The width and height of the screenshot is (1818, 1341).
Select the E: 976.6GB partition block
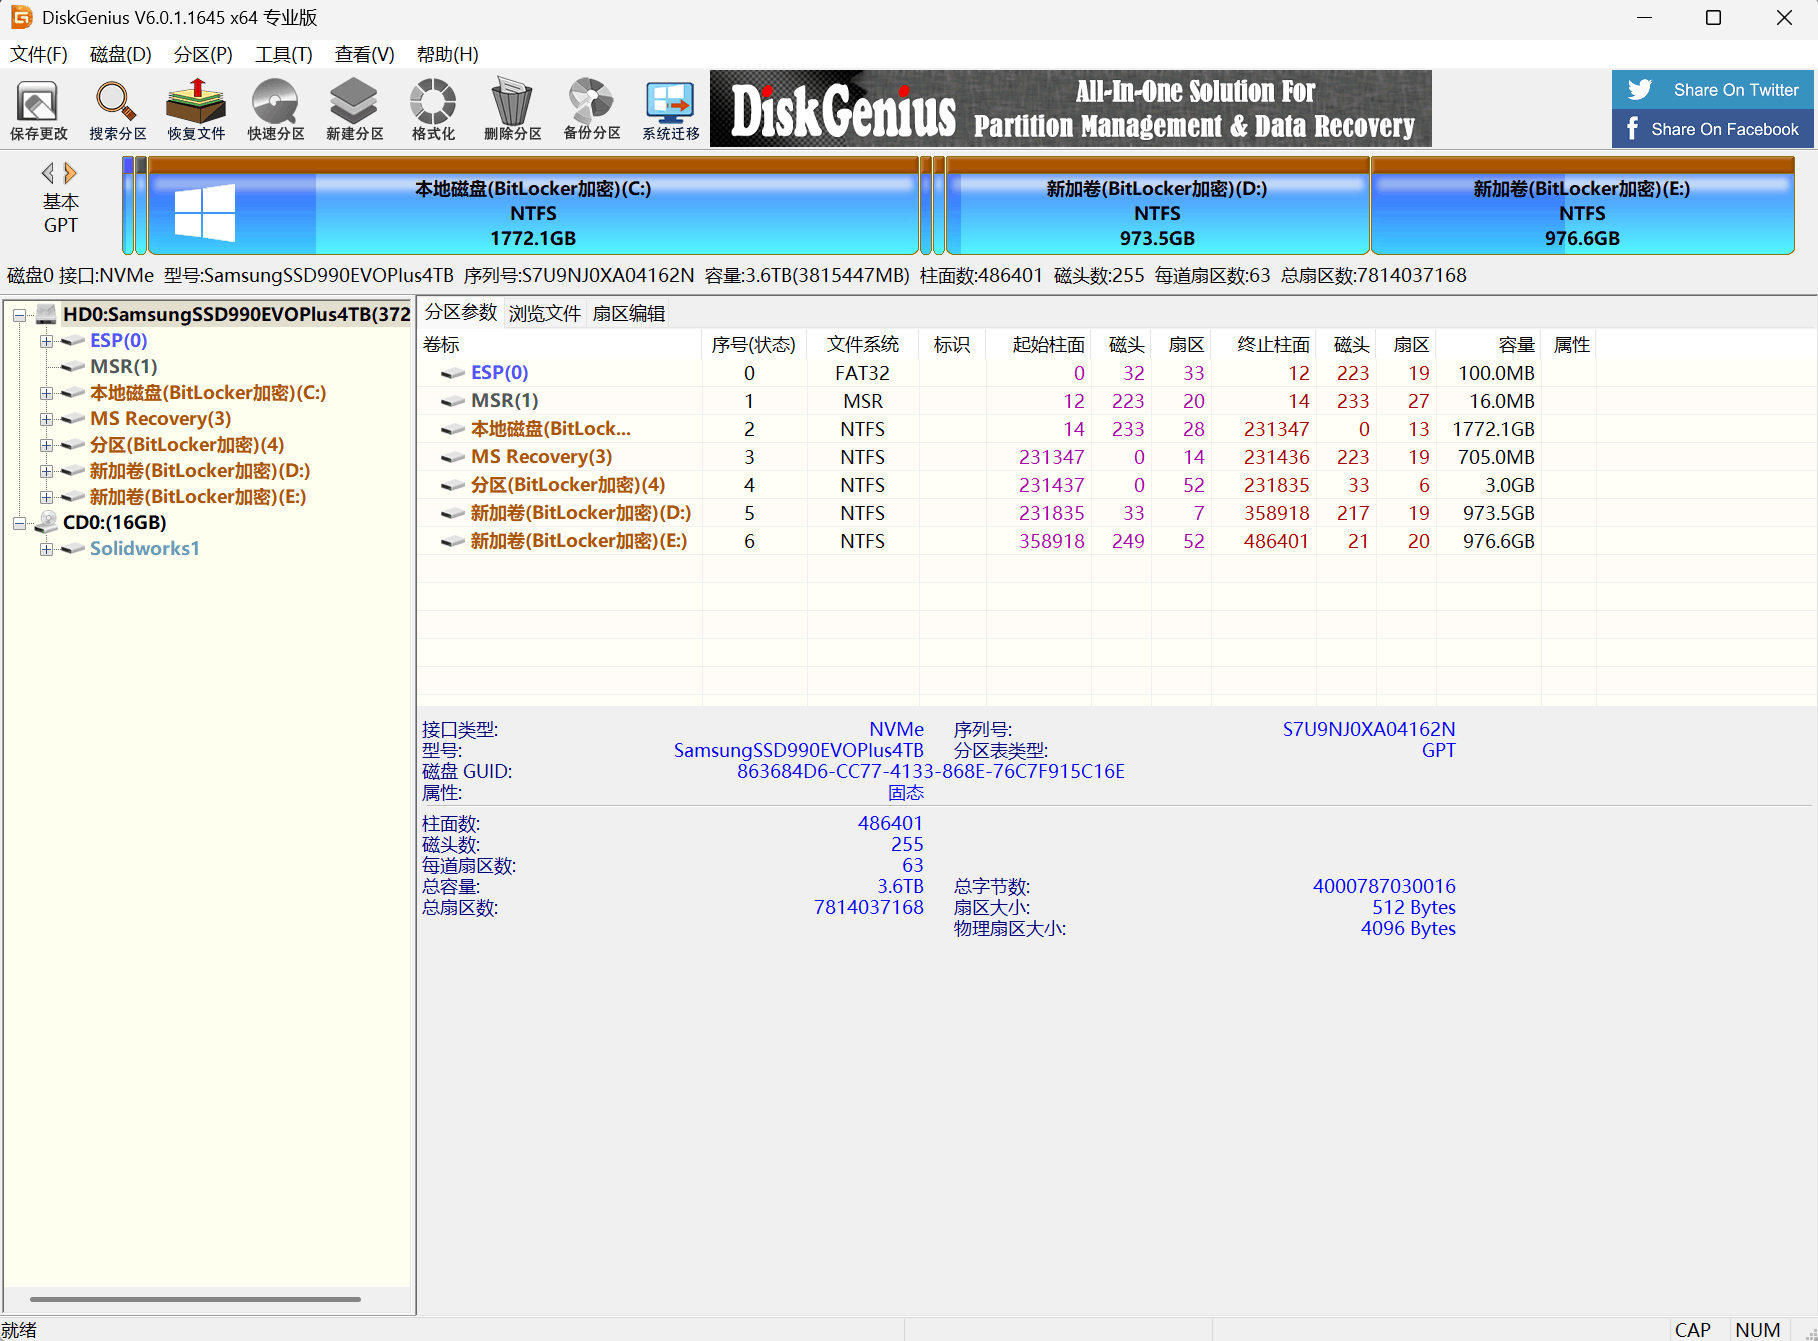point(1582,206)
